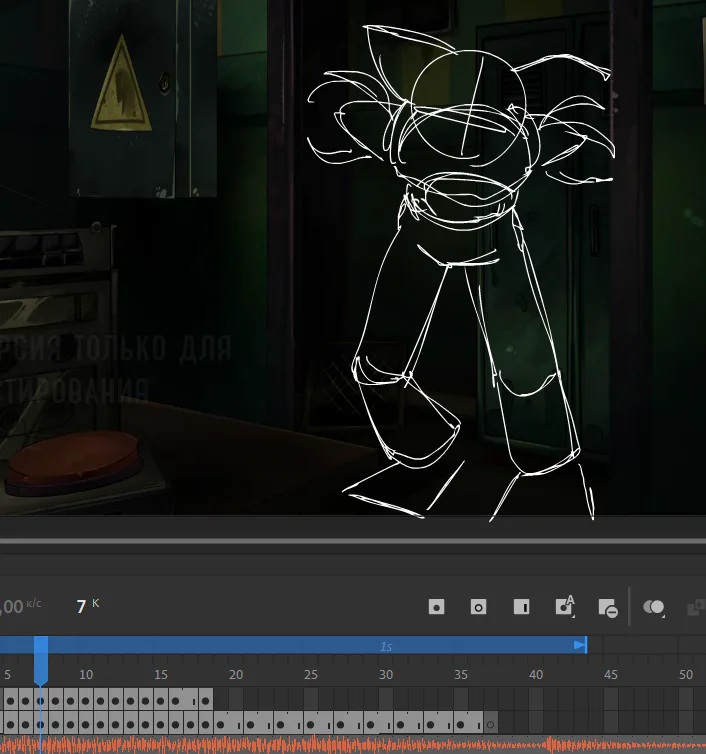Click the orange audio waveform layer
Image resolution: width=706 pixels, height=754 pixels.
[x=353, y=745]
